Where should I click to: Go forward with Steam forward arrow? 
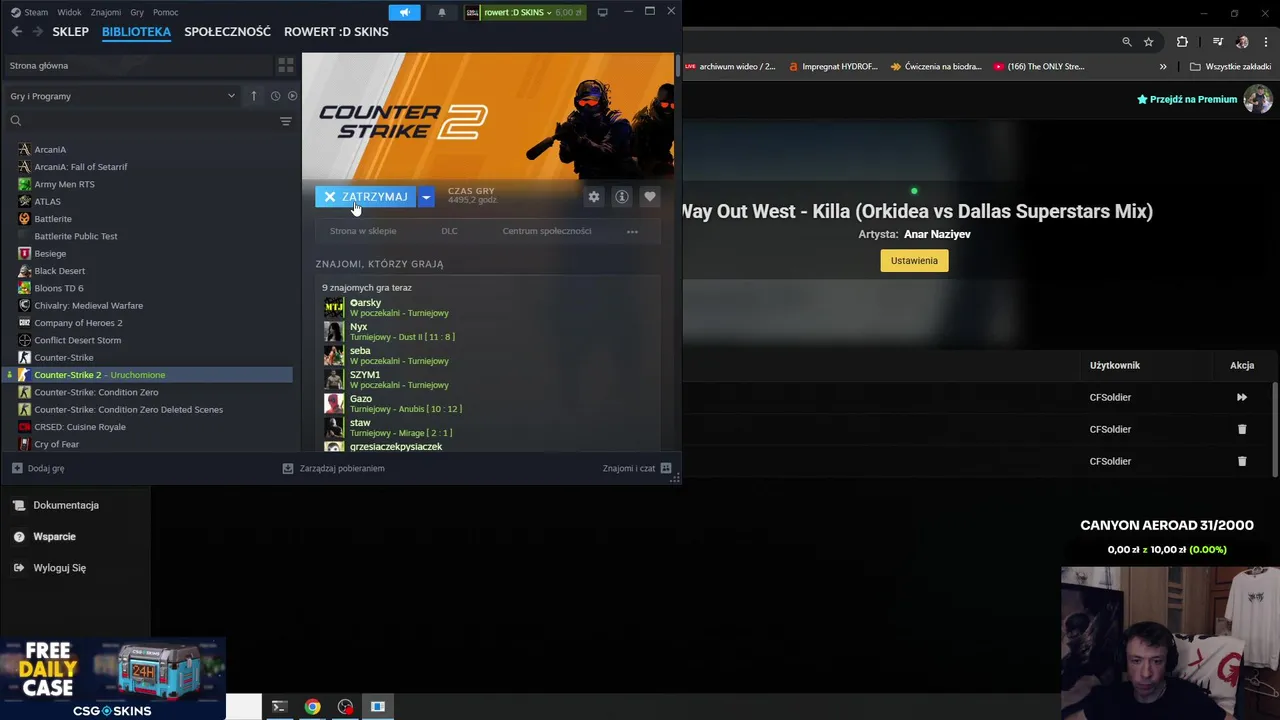[37, 32]
